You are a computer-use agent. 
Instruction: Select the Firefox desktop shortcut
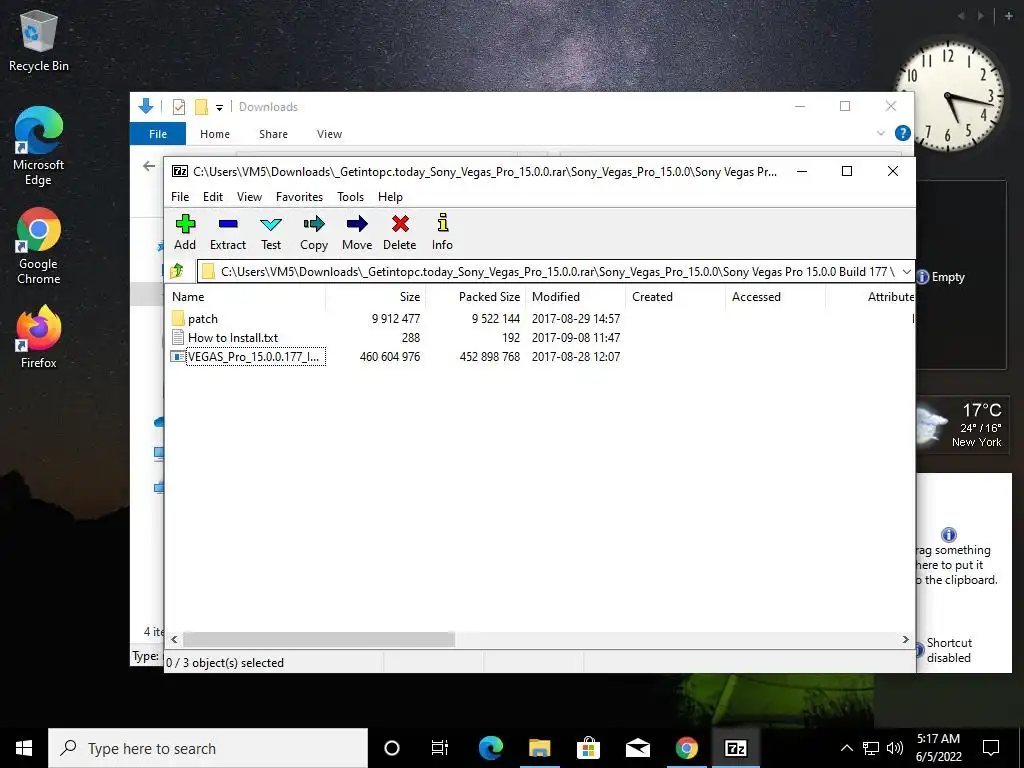pyautogui.click(x=39, y=338)
